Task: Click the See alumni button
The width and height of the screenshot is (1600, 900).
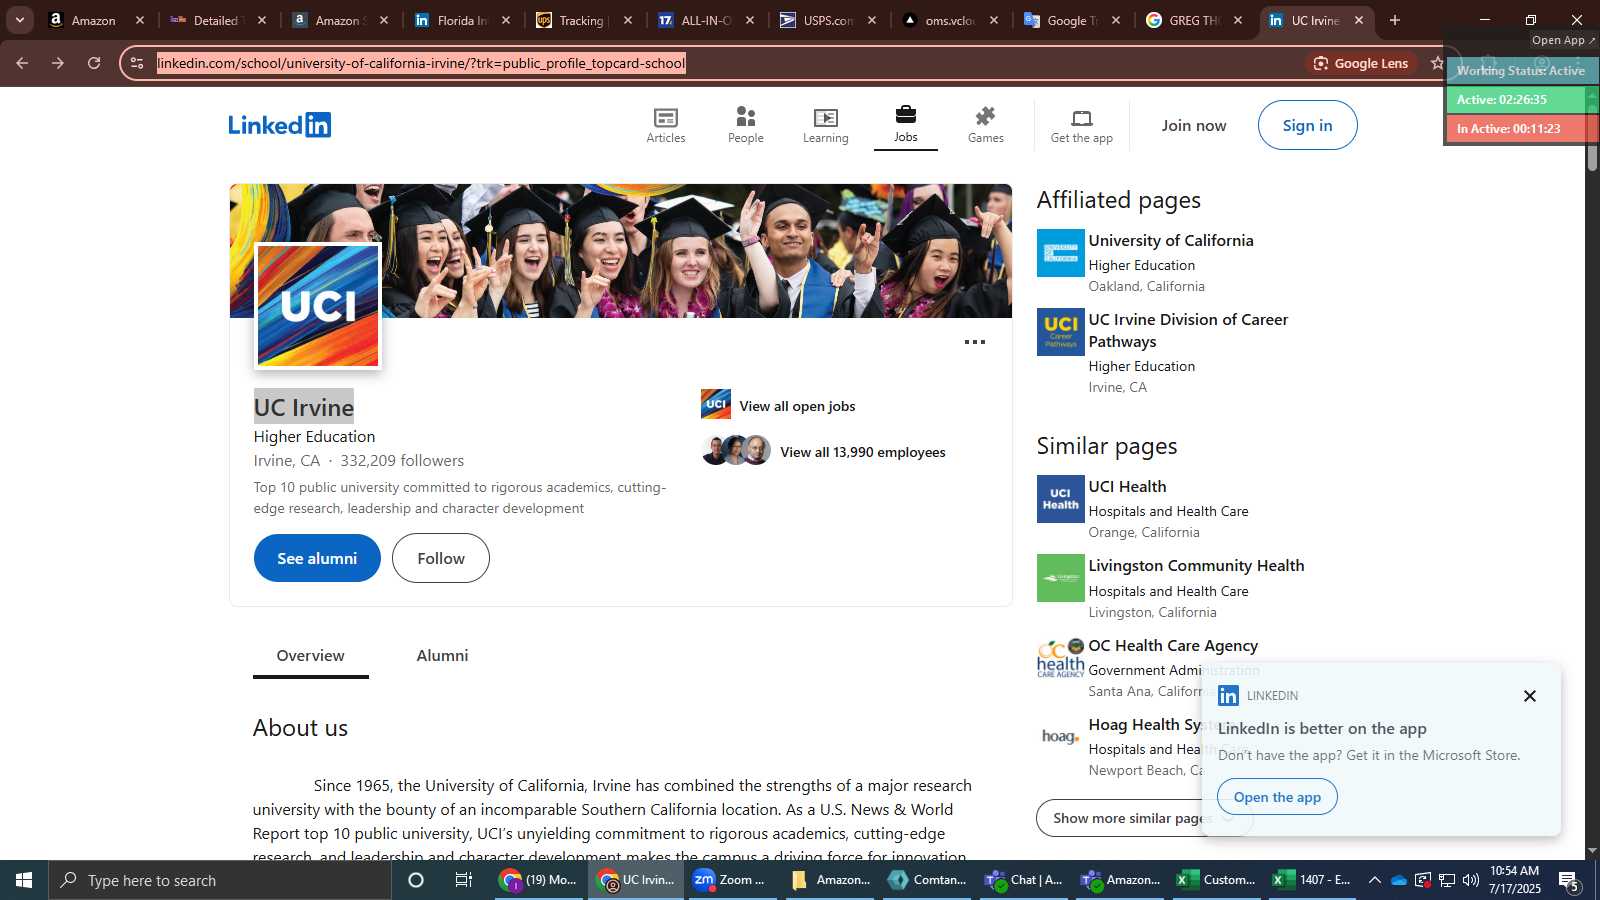Action: pos(317,558)
